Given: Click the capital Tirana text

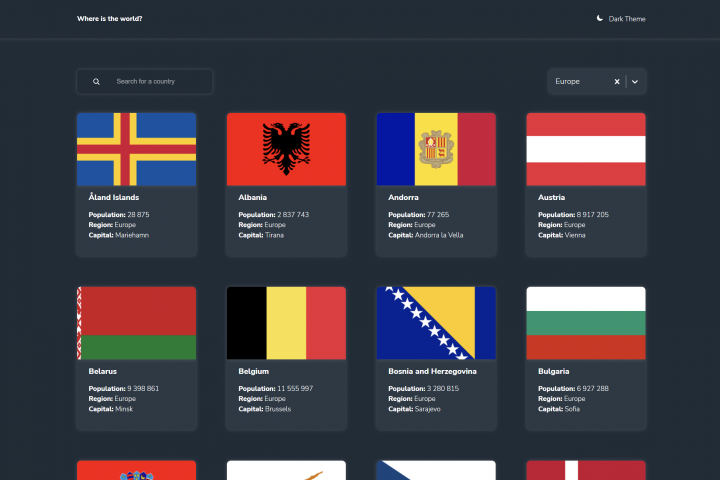Looking at the screenshot, I should point(275,235).
